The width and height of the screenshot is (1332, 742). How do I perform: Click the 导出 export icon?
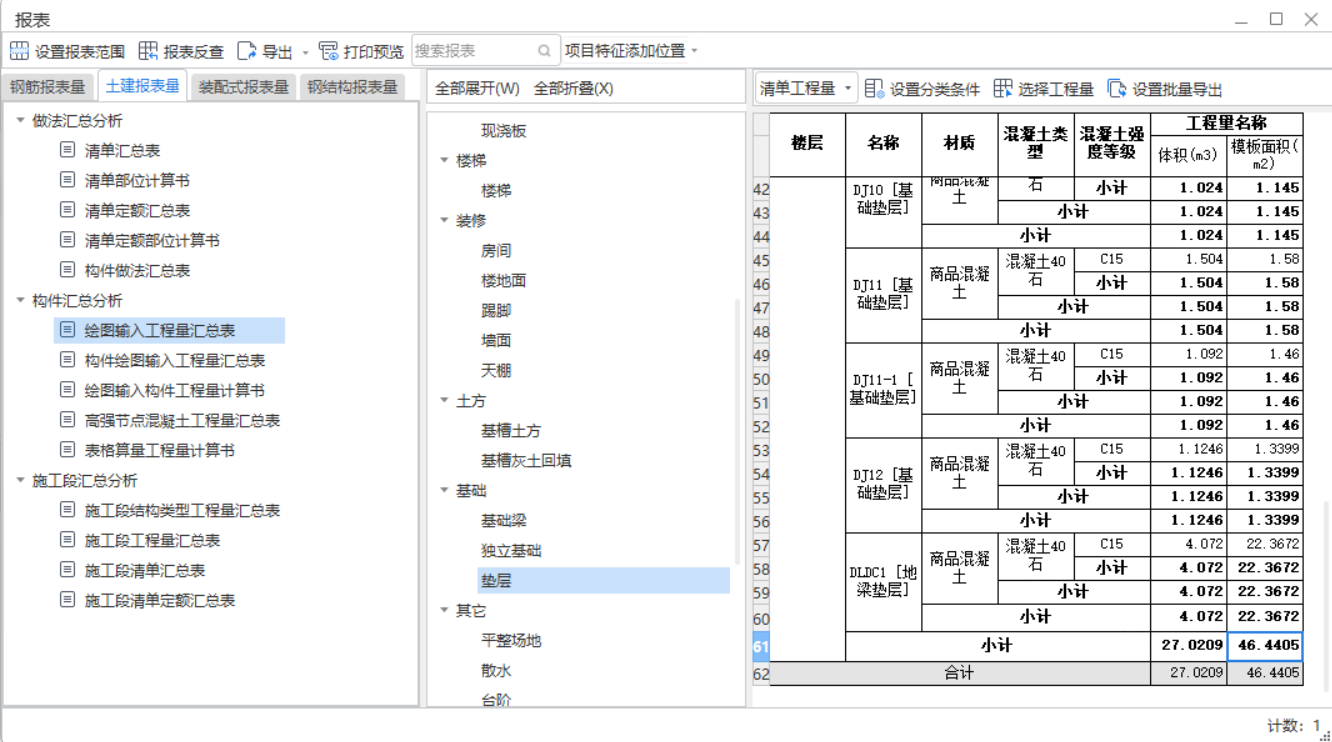[247, 51]
